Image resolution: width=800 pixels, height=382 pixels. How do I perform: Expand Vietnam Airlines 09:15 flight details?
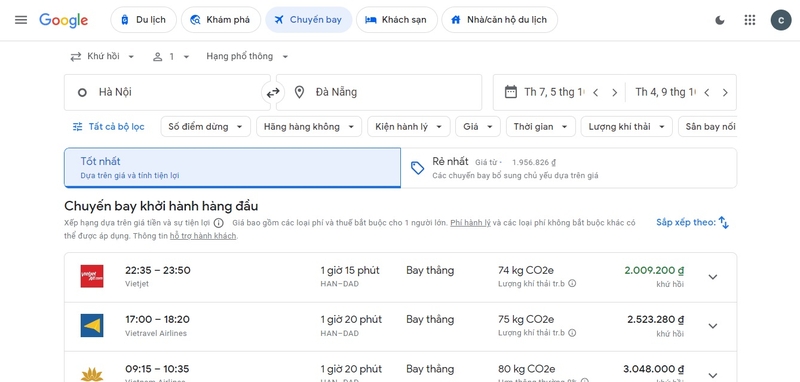[x=713, y=375]
